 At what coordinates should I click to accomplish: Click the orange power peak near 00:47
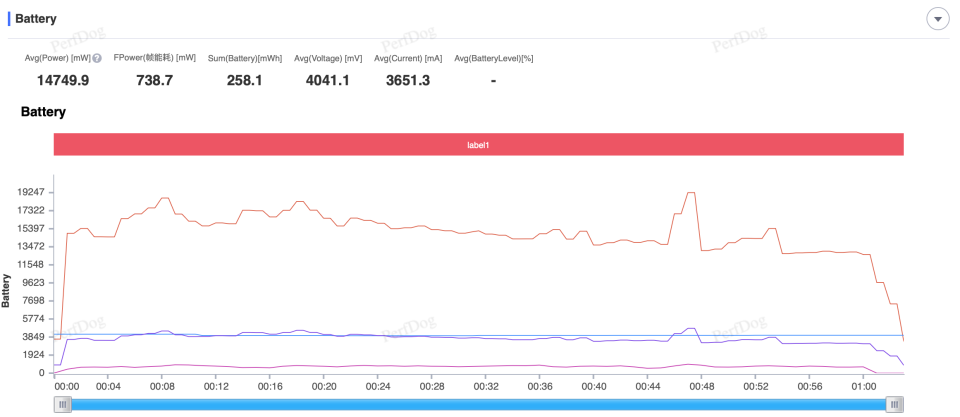point(691,192)
